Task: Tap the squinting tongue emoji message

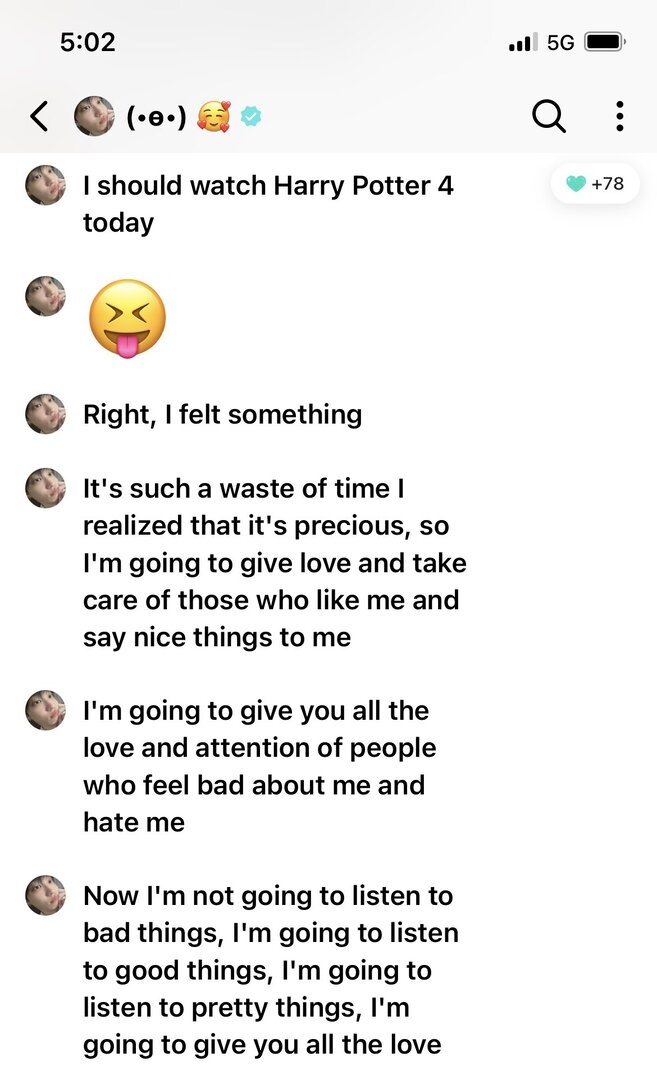Action: 127,318
